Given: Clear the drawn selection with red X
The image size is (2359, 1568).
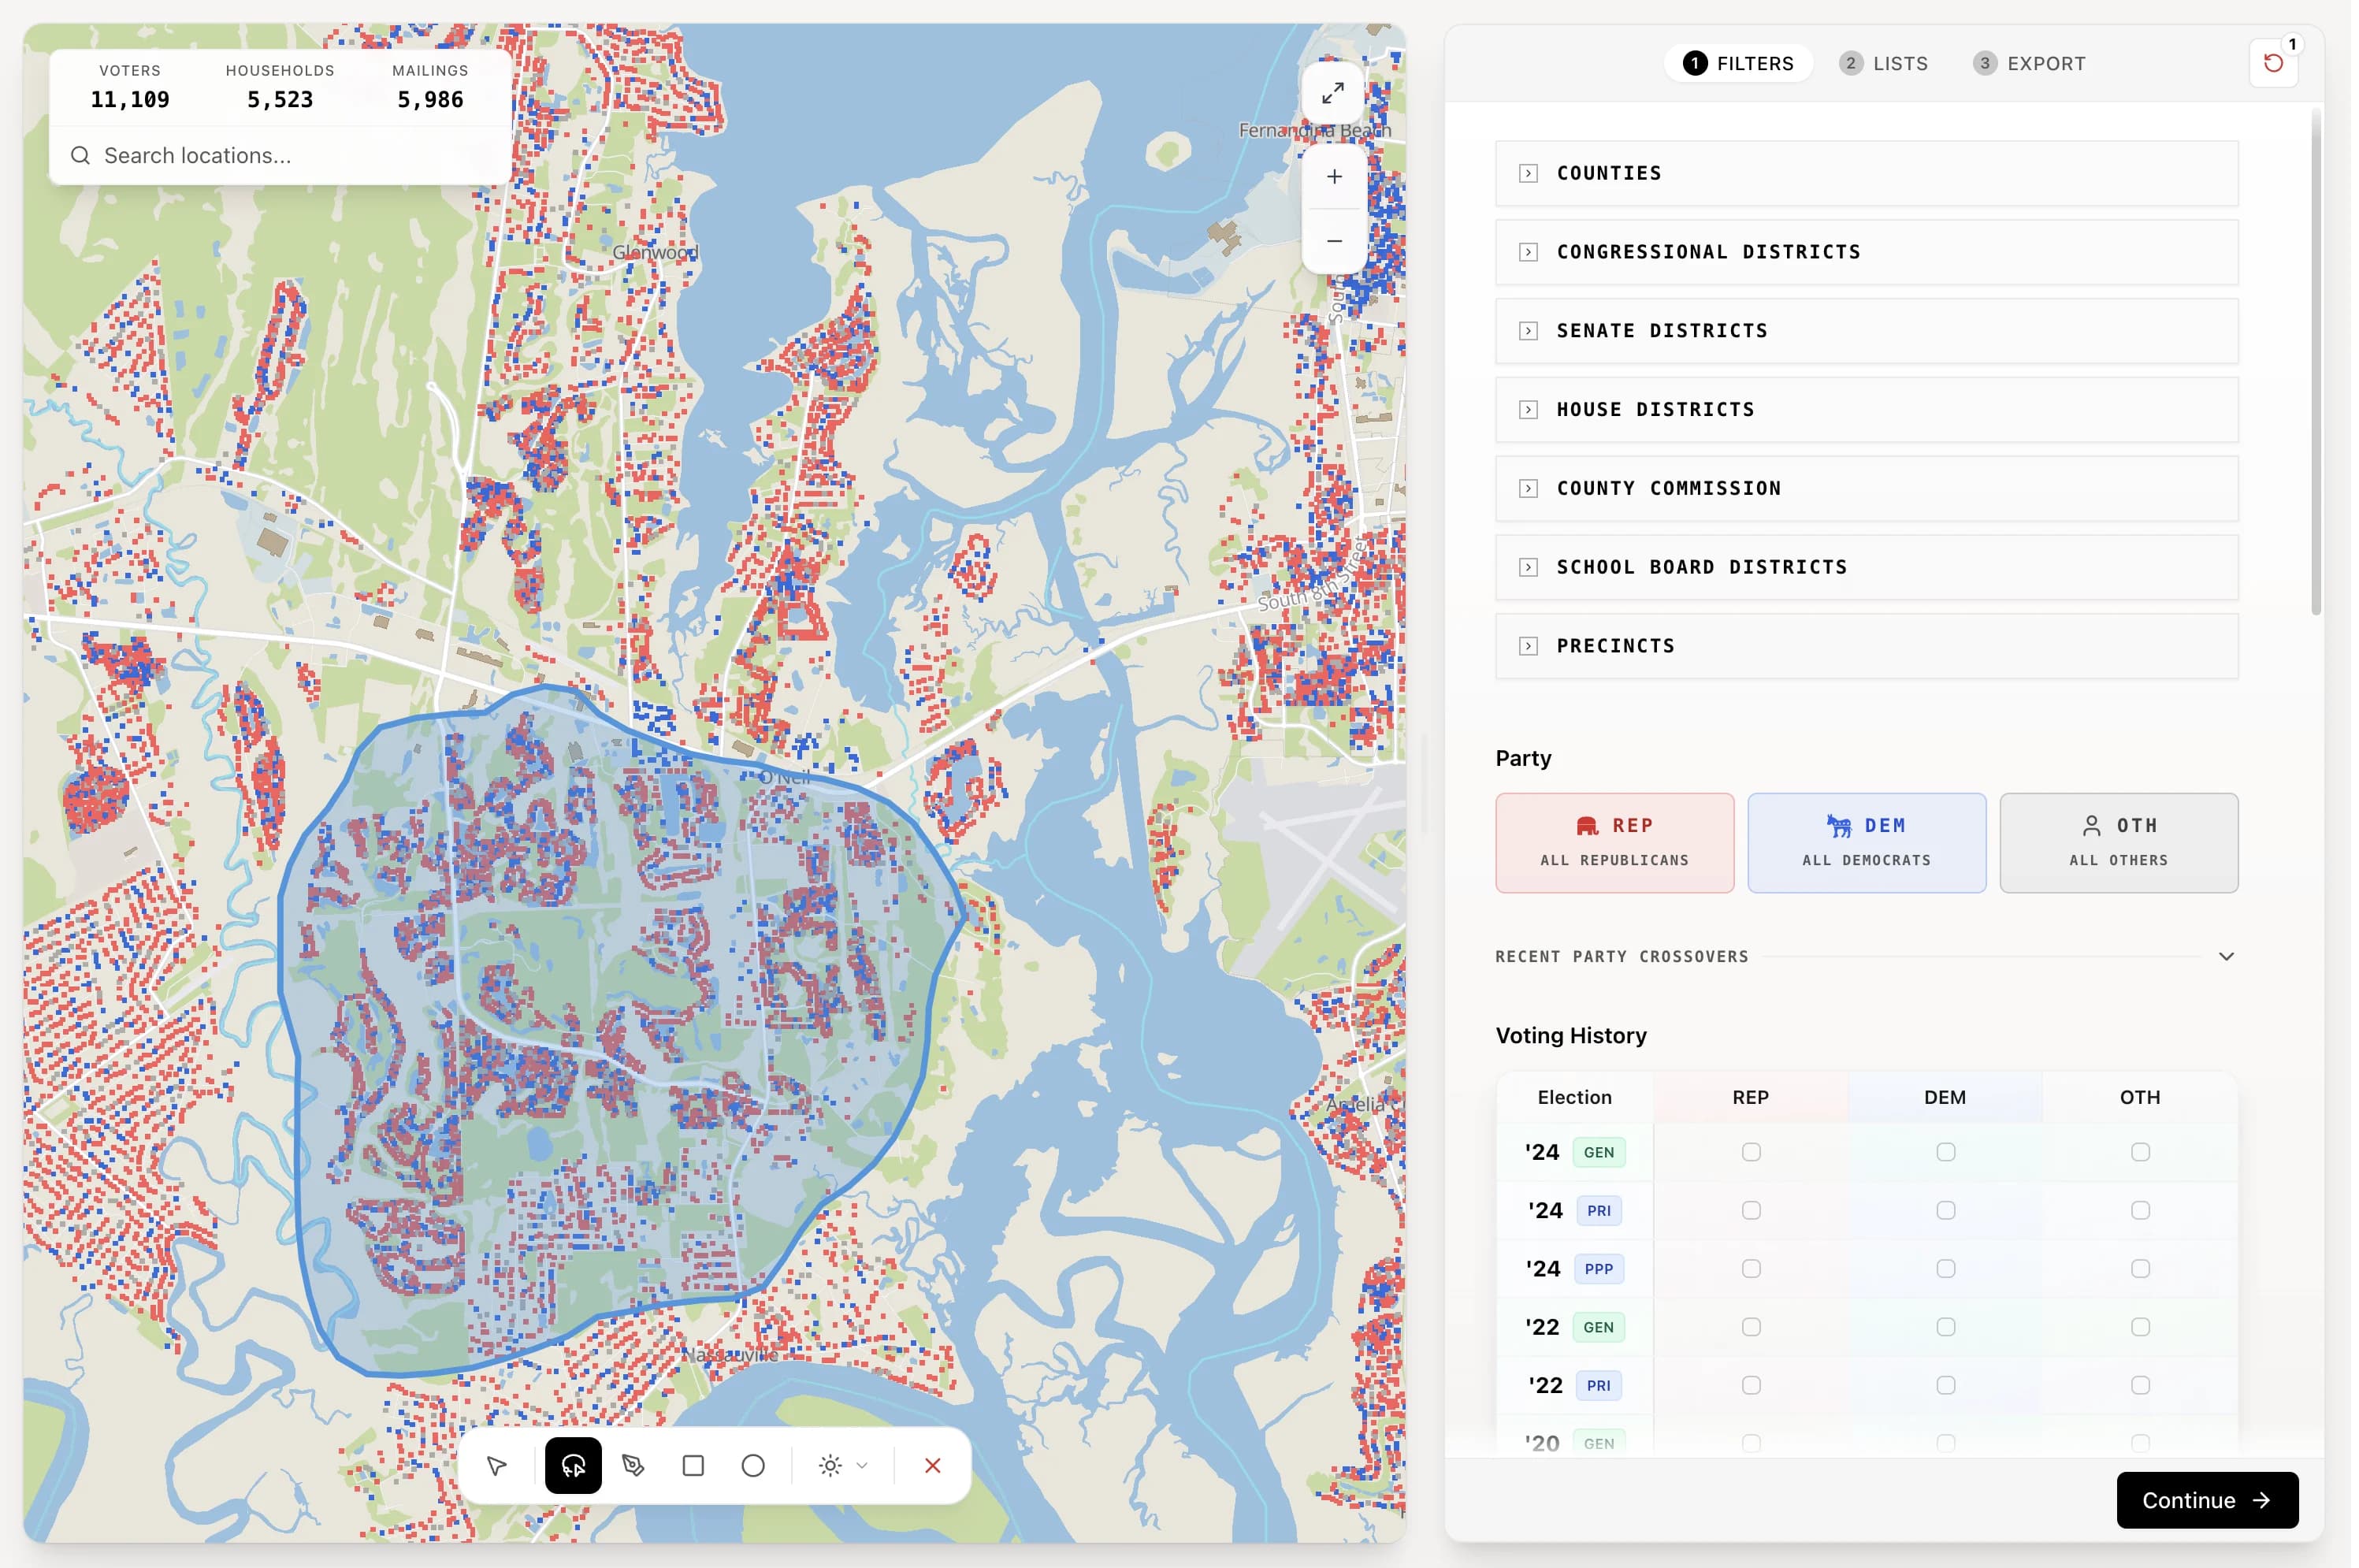Looking at the screenshot, I should click(932, 1465).
